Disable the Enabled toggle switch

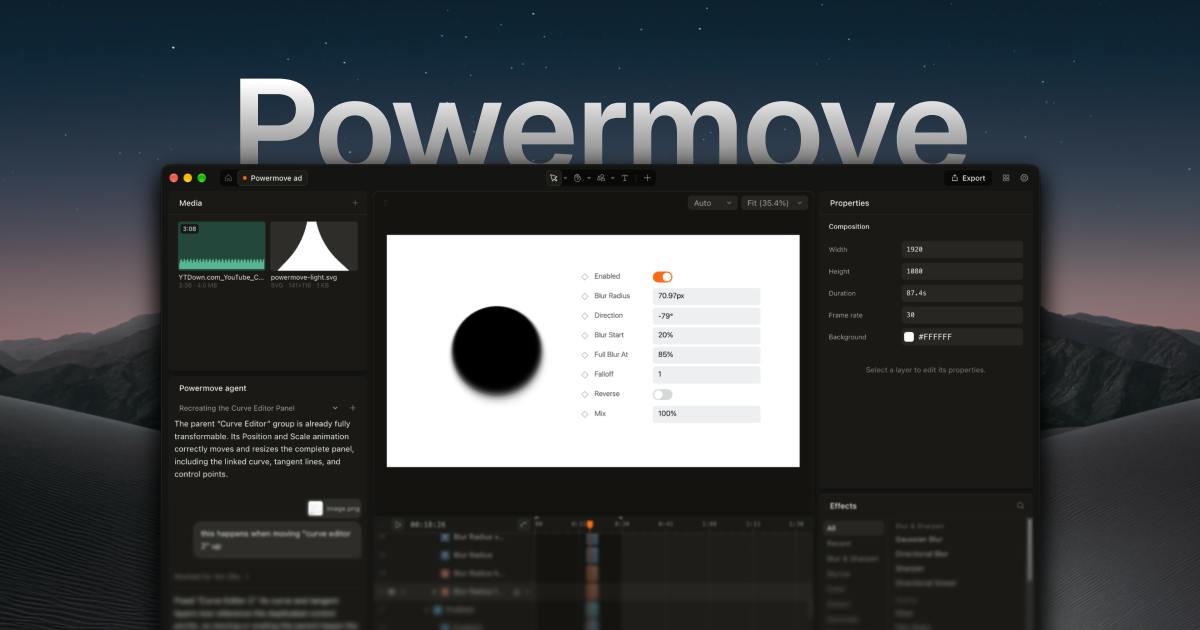[663, 277]
